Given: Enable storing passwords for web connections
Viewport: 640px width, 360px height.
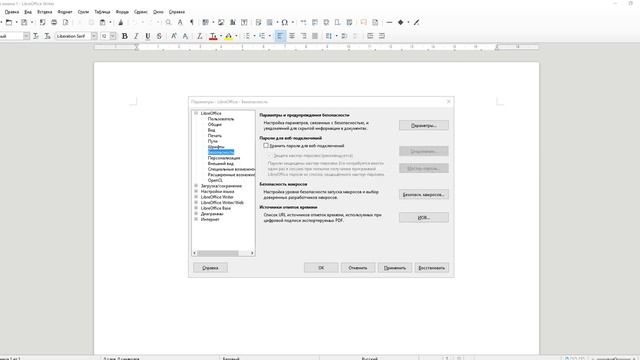Looking at the screenshot, I should [266, 145].
